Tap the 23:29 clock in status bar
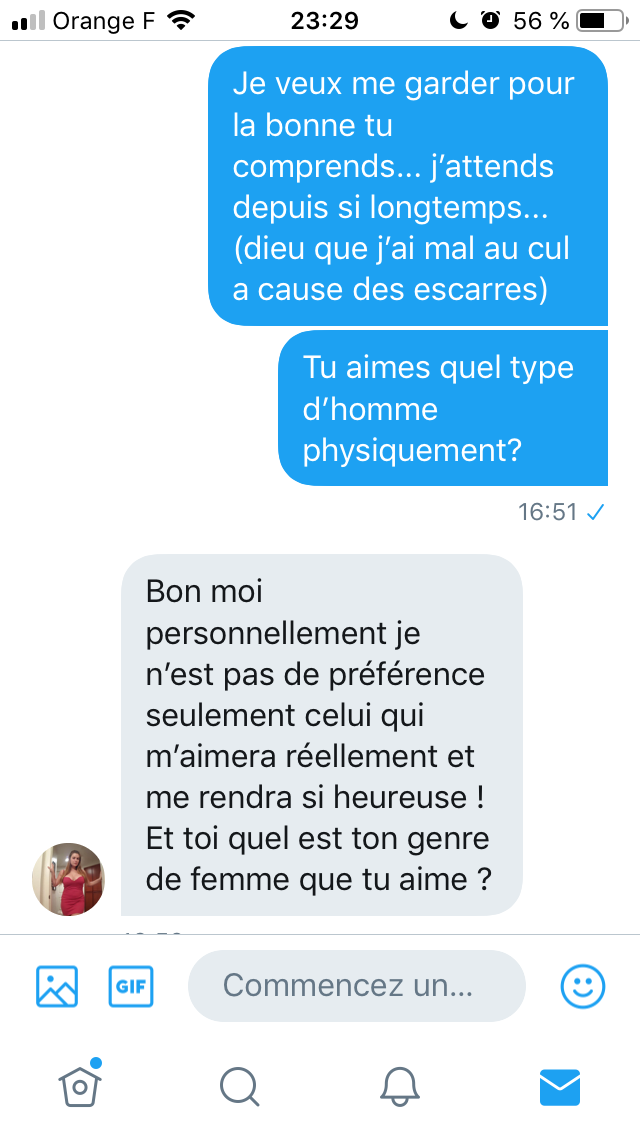 [325, 21]
